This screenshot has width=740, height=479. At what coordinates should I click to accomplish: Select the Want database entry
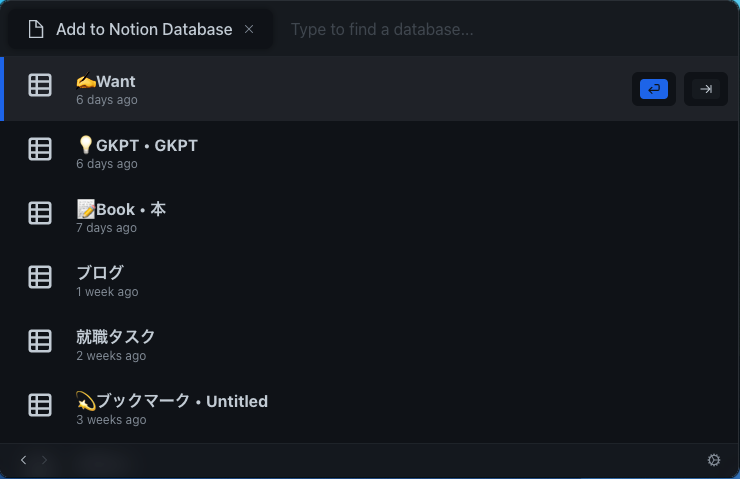point(370,89)
